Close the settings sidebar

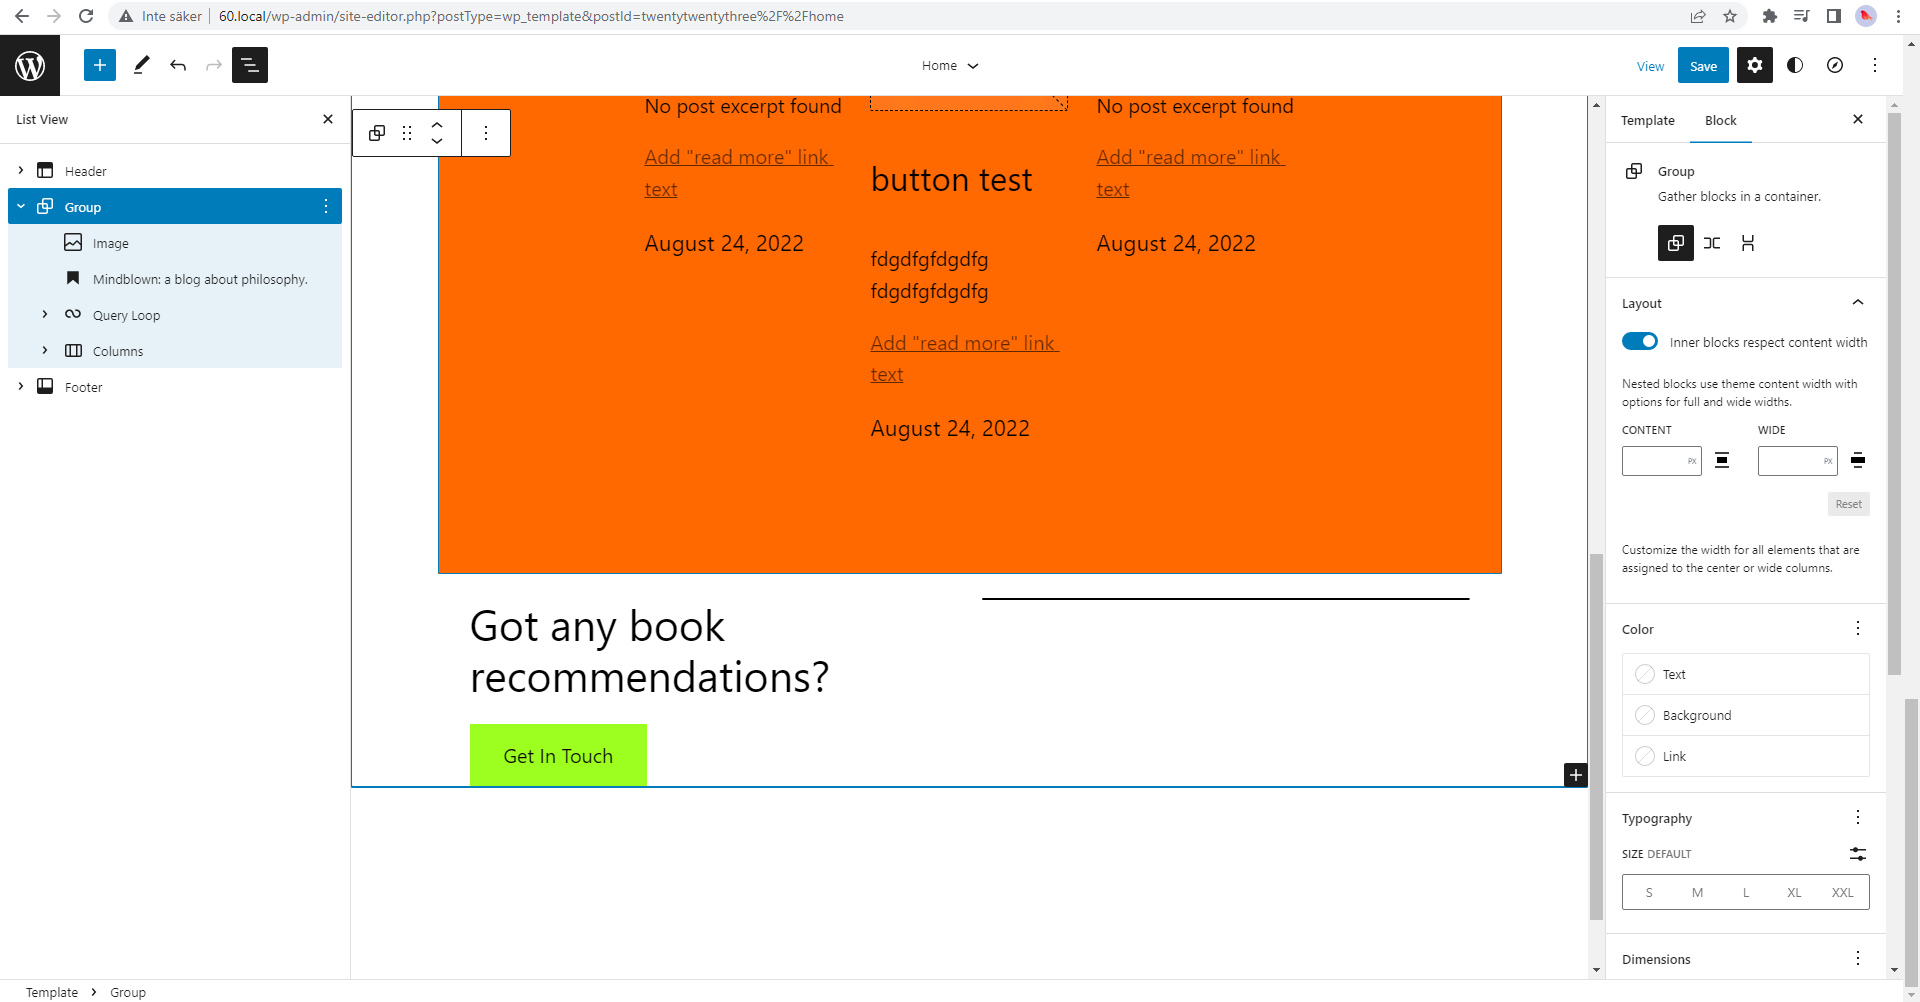(x=1858, y=119)
